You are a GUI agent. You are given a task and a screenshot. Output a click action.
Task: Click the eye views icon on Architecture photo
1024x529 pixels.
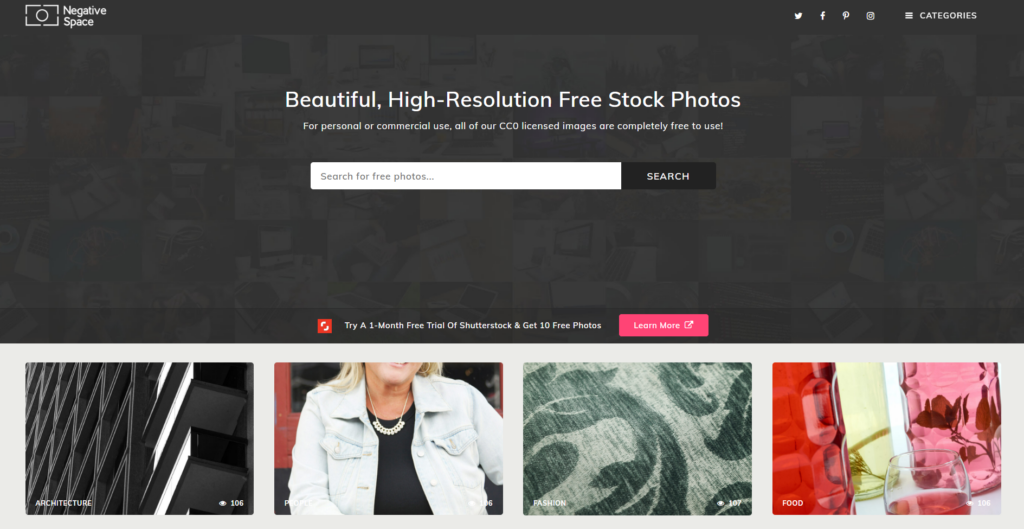(223, 503)
